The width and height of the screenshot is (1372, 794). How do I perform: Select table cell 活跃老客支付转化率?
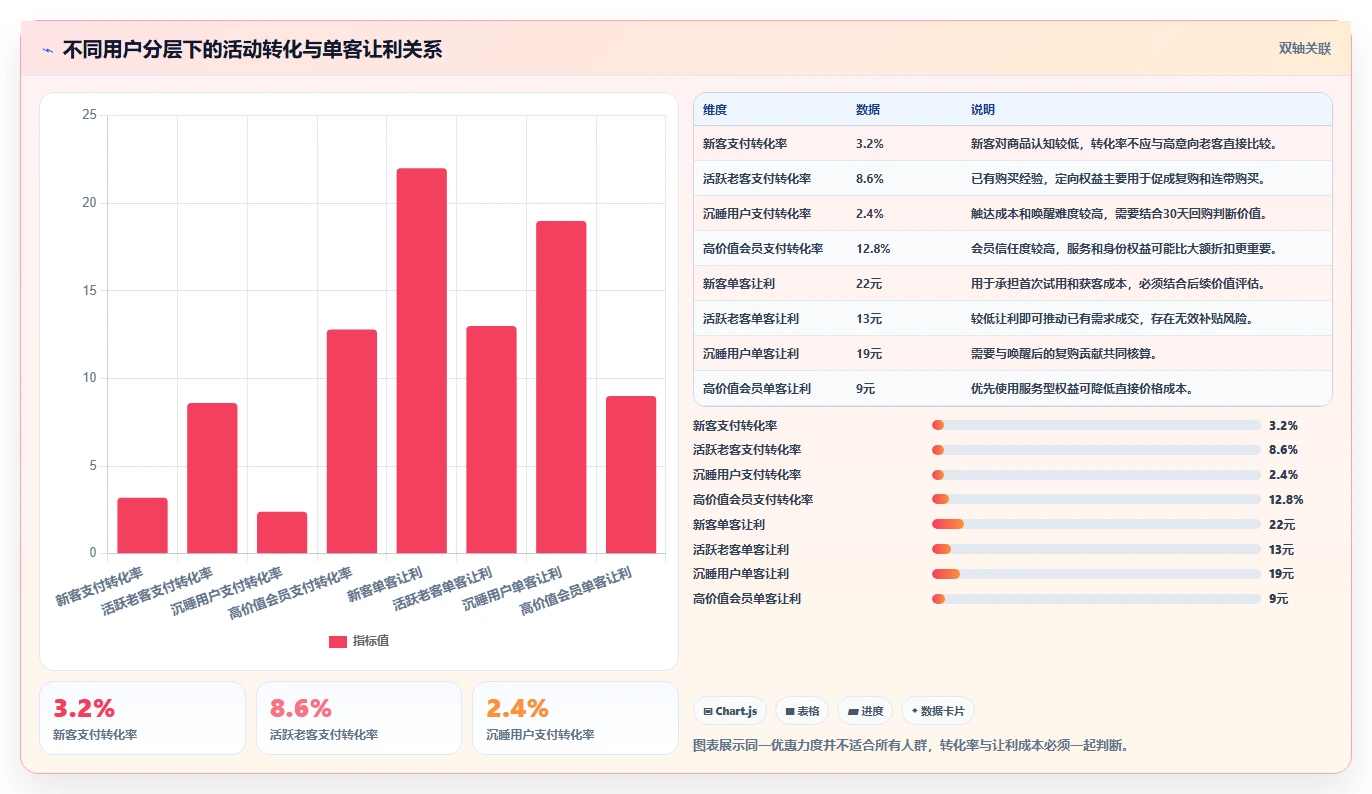(757, 179)
